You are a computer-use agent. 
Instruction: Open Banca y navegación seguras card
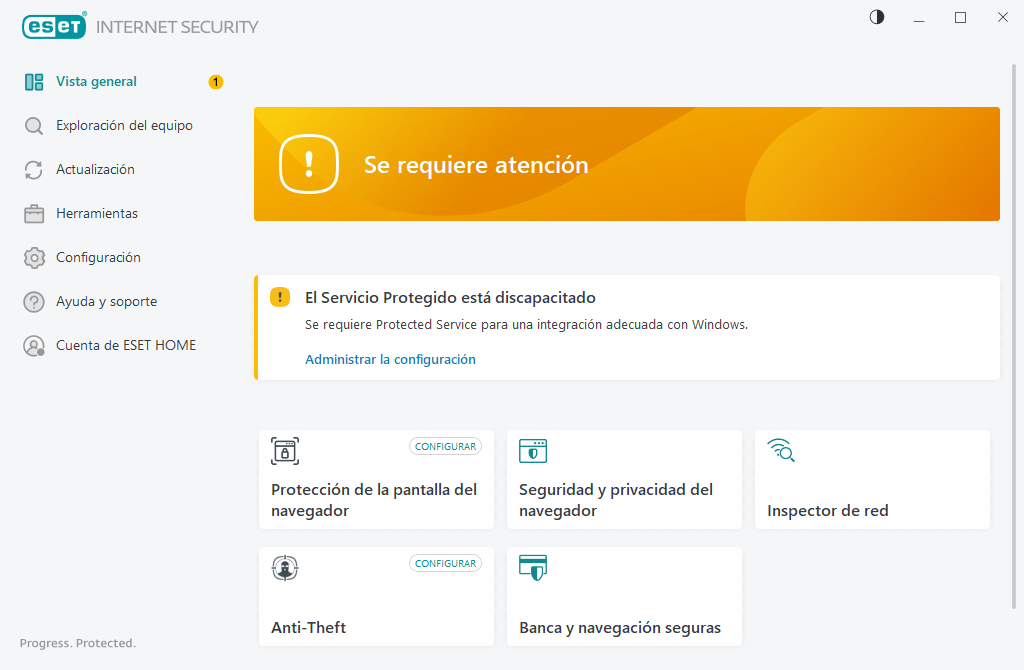tap(624, 596)
